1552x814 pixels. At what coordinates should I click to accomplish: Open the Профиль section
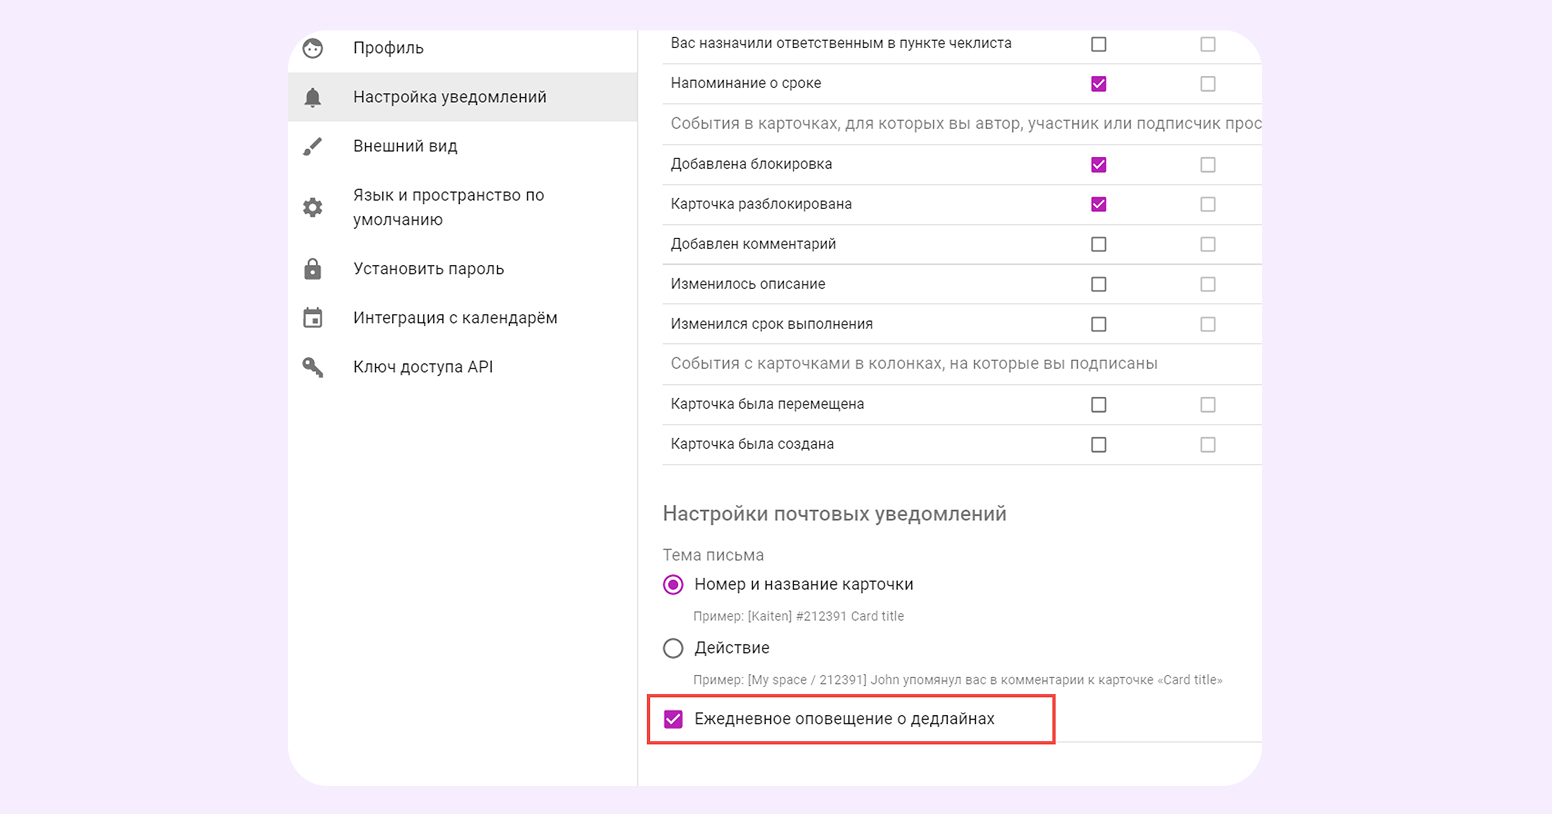388,48
